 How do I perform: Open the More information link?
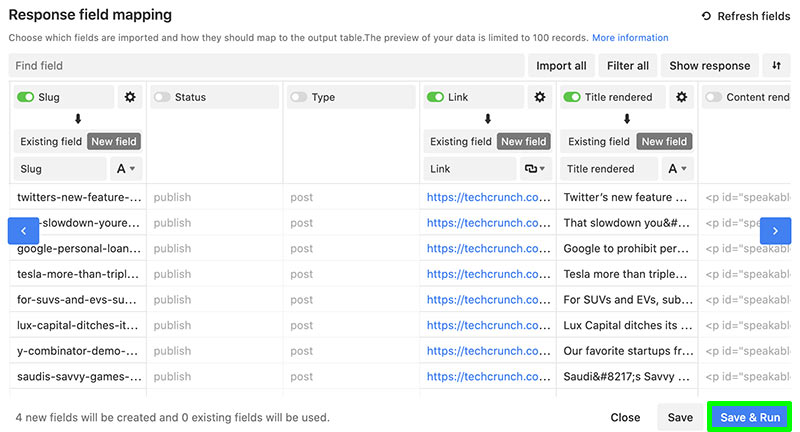(630, 38)
